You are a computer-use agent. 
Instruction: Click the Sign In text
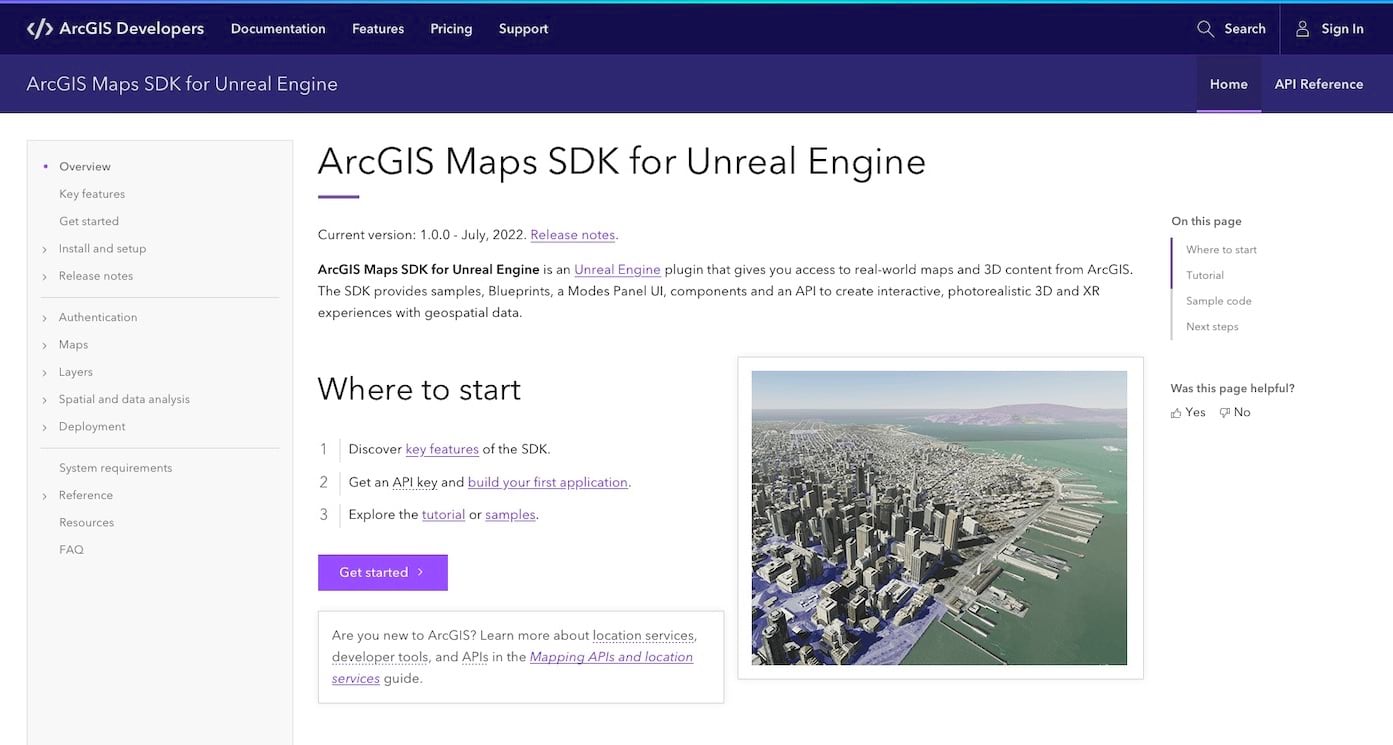click(1342, 29)
